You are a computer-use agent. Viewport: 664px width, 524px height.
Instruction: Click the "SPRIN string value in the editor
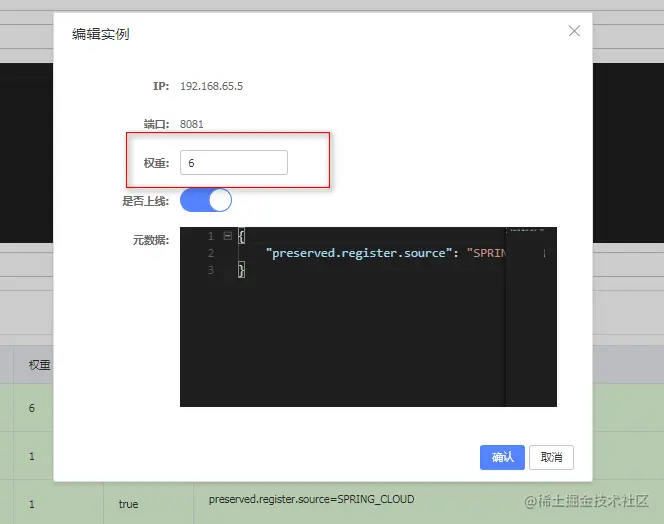(x=486, y=253)
